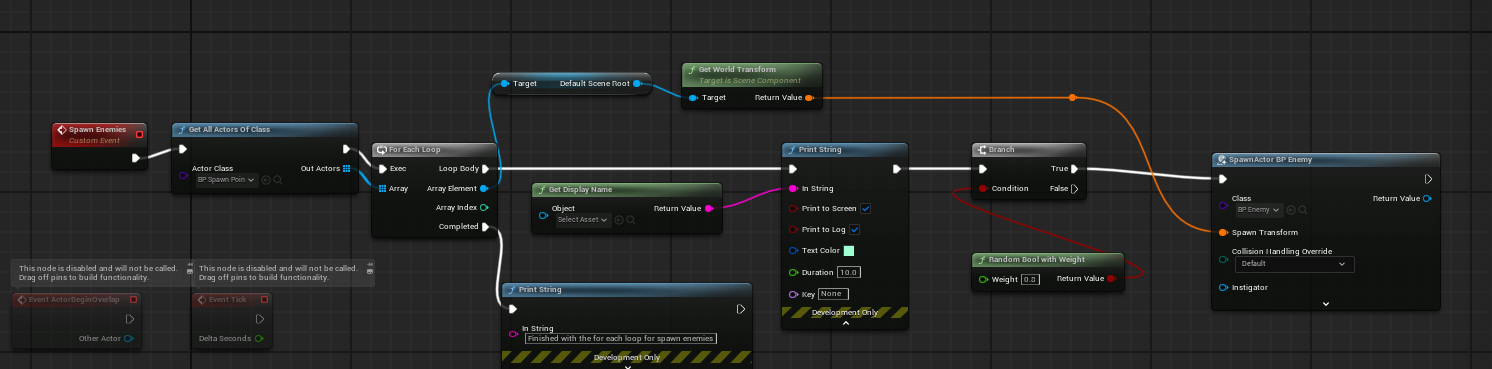Viewport: 1492px width, 369px height.
Task: Open the Text Color swatch
Action: tap(849, 250)
